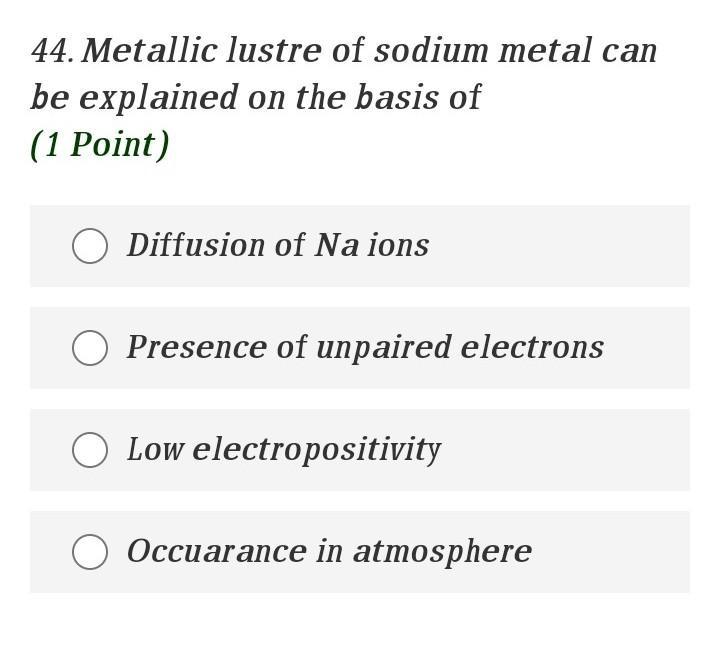Click empty right side of unpaired electrons row

(x=650, y=348)
